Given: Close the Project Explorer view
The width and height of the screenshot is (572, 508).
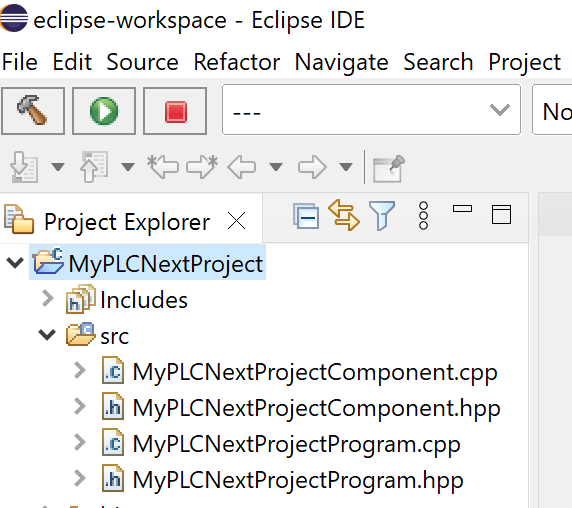Looking at the screenshot, I should pyautogui.click(x=236, y=221).
